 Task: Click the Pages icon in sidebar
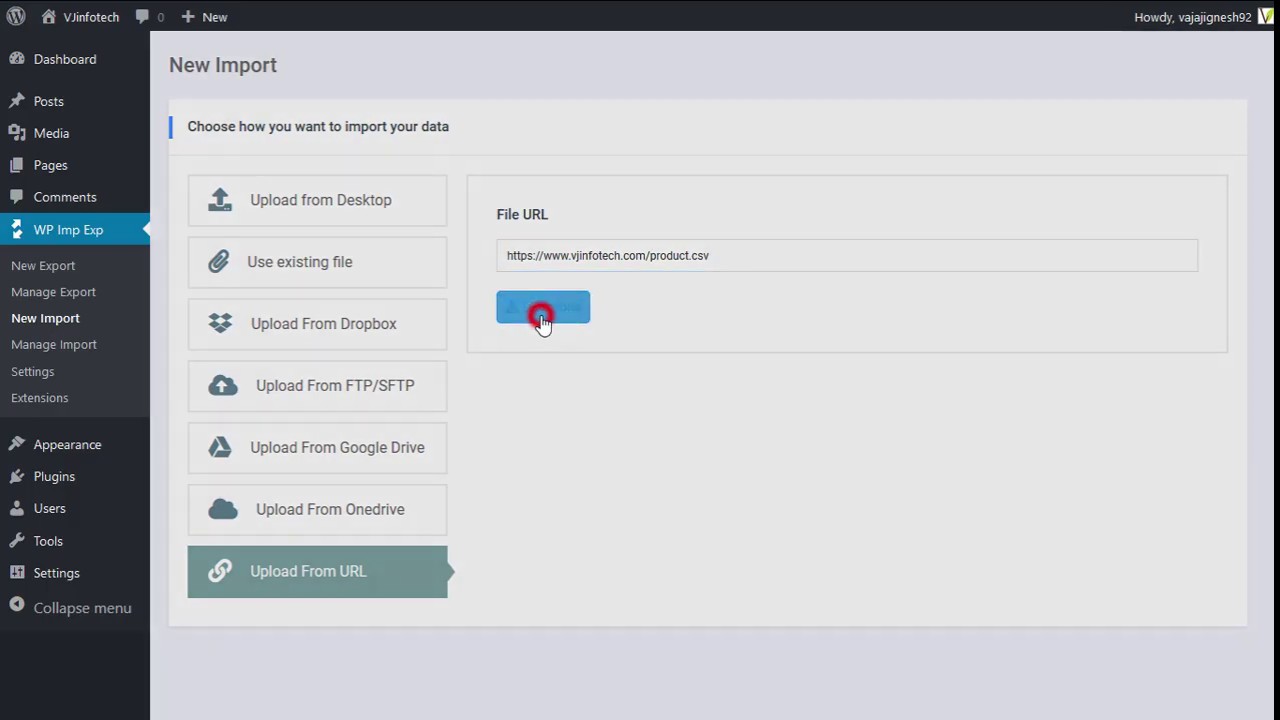(x=17, y=165)
